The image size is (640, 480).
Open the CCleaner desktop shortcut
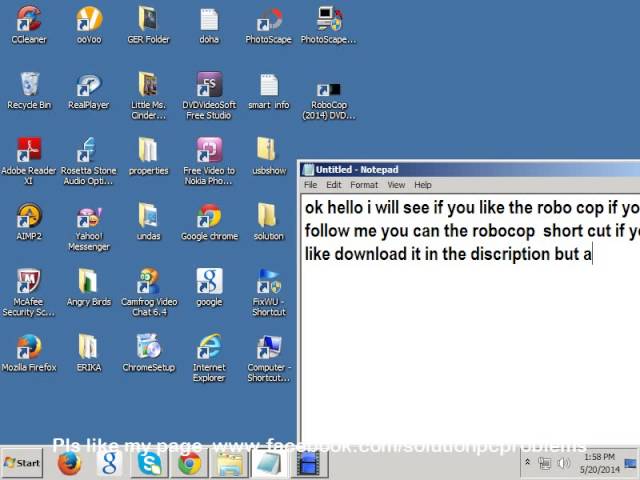pyautogui.click(x=29, y=24)
